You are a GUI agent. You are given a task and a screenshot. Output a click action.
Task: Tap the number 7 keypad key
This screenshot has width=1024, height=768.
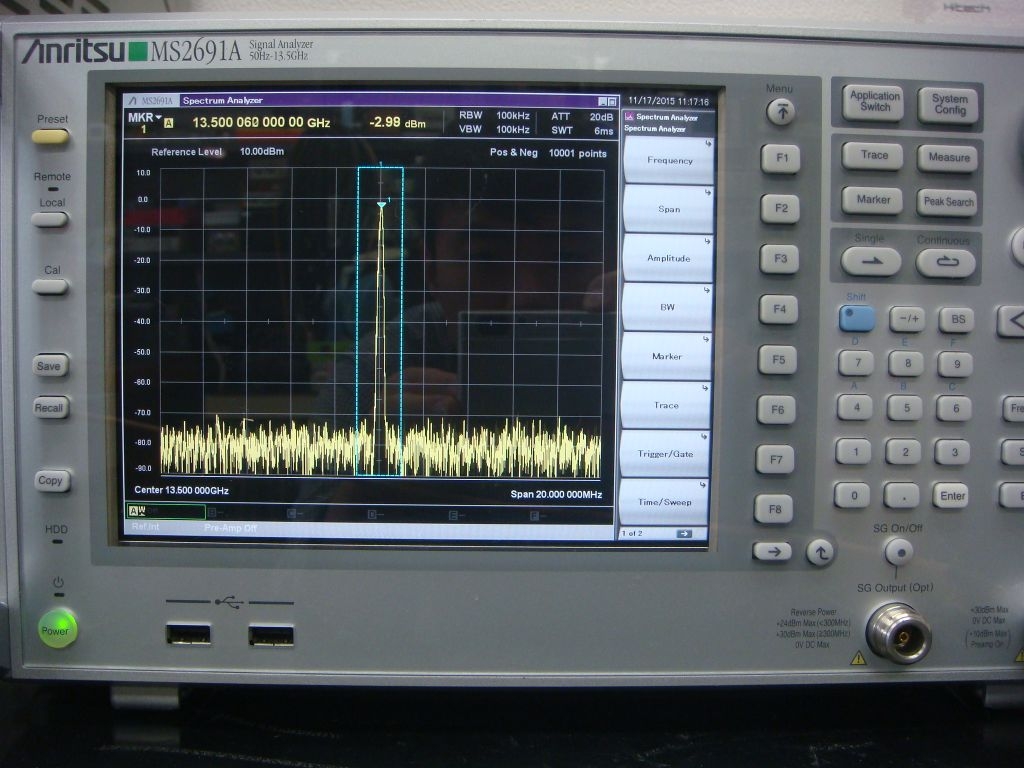pos(856,362)
